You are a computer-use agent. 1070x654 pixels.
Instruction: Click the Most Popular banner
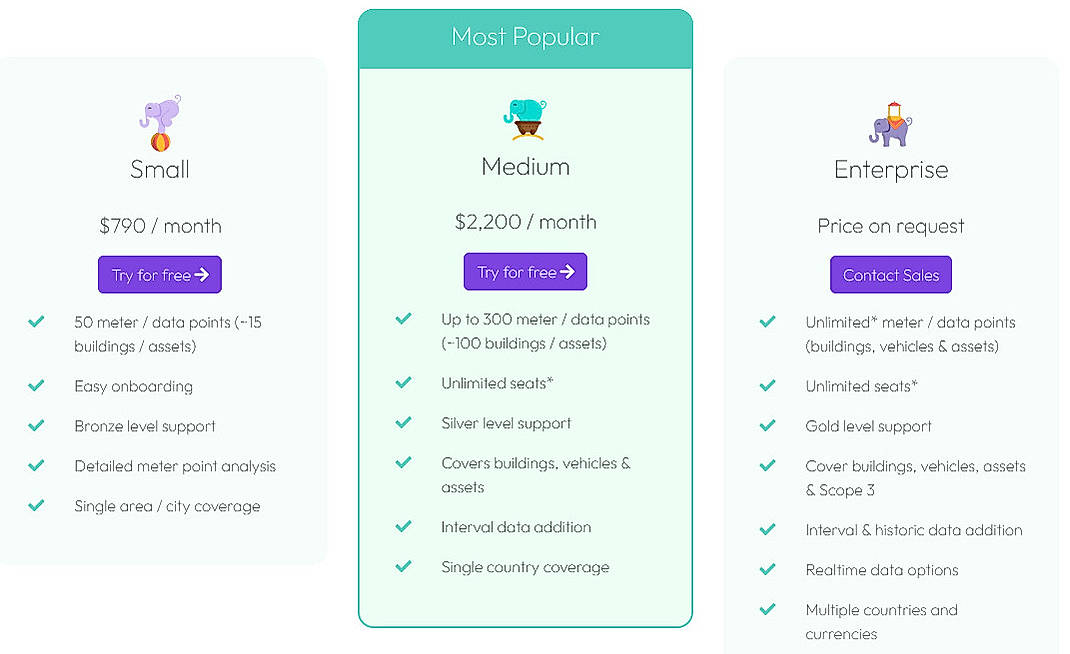pyautogui.click(x=525, y=35)
